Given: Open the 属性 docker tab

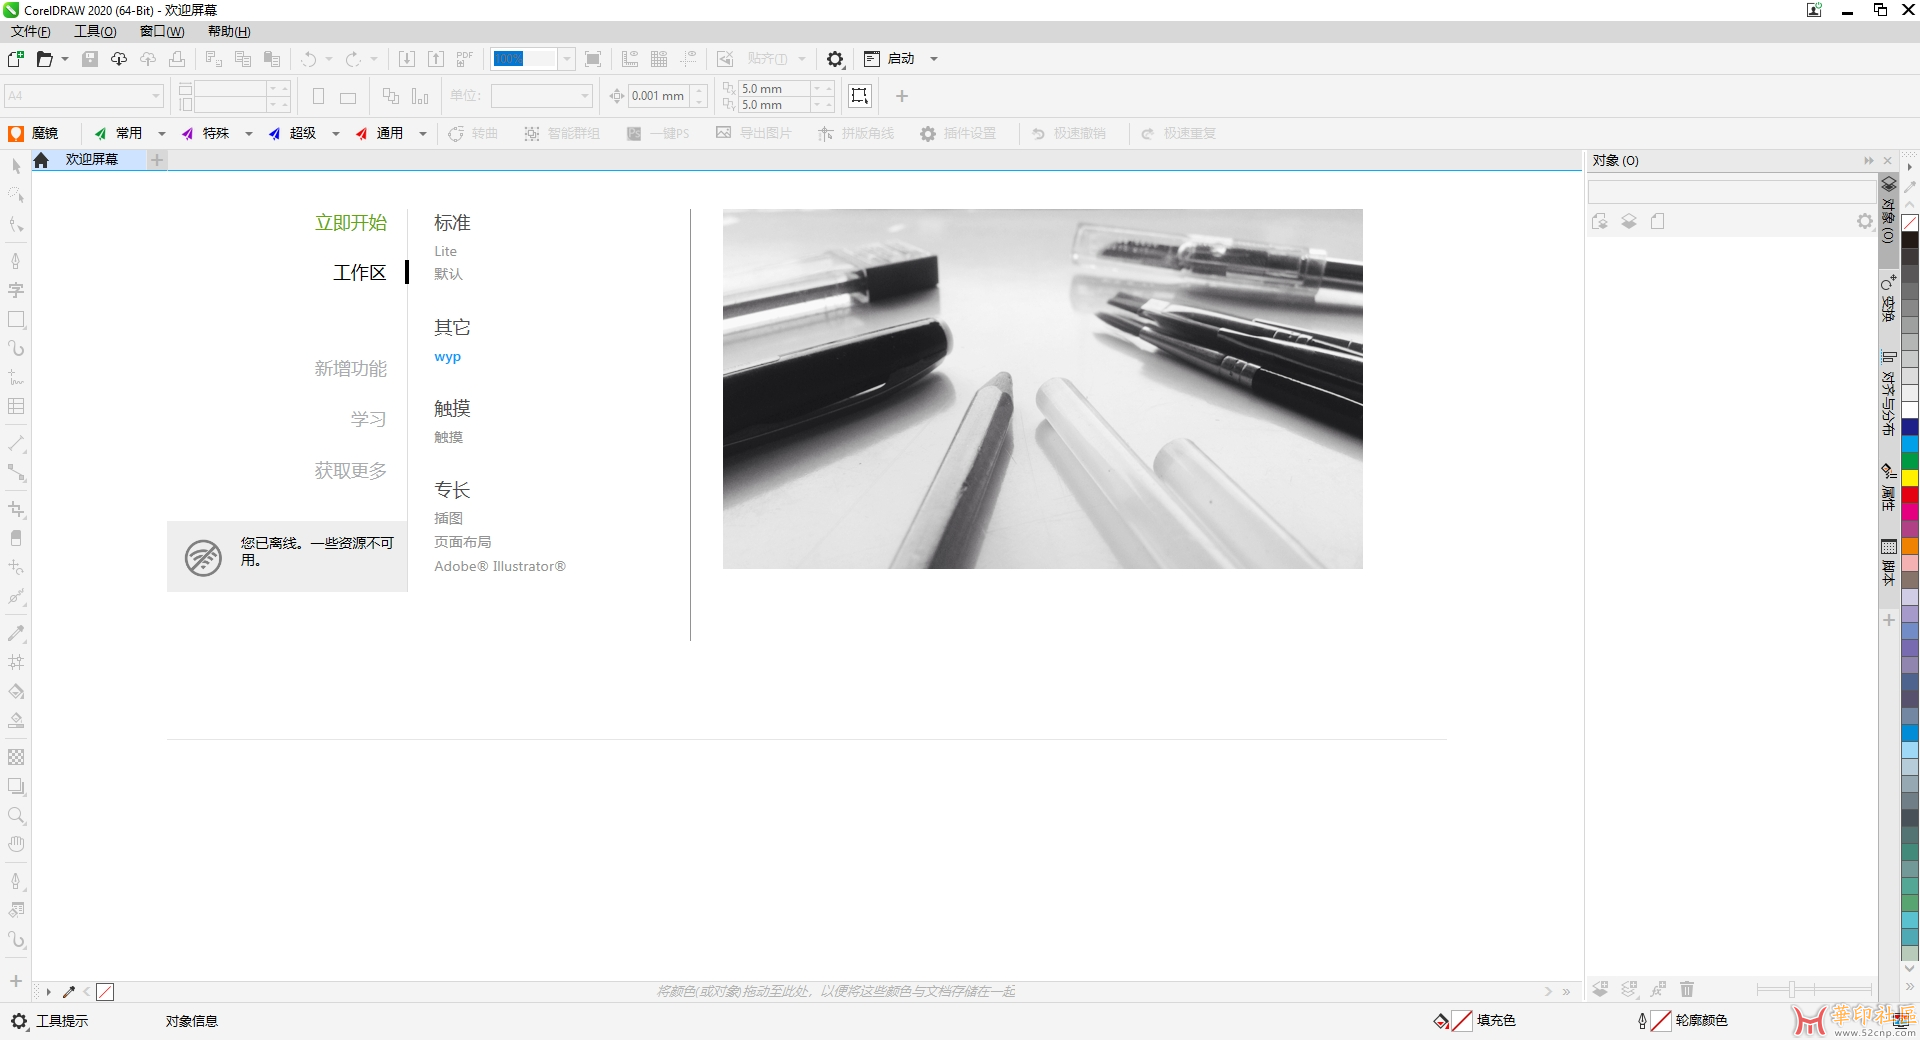Looking at the screenshot, I should pos(1888,487).
